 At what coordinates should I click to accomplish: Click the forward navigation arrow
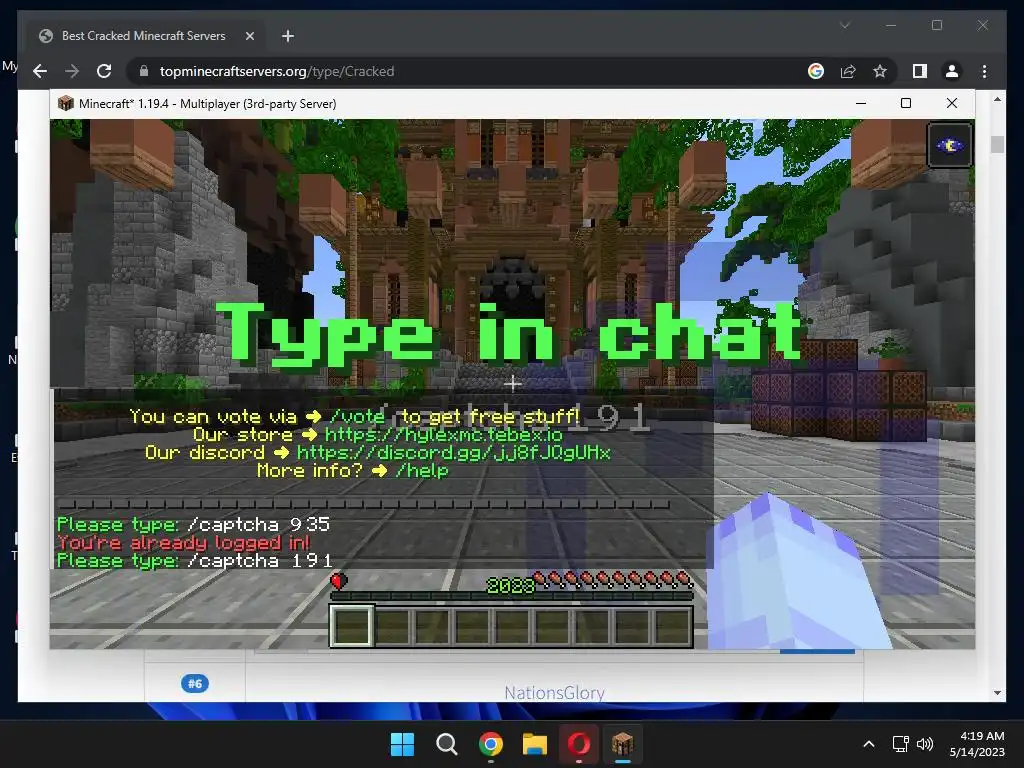click(x=72, y=71)
